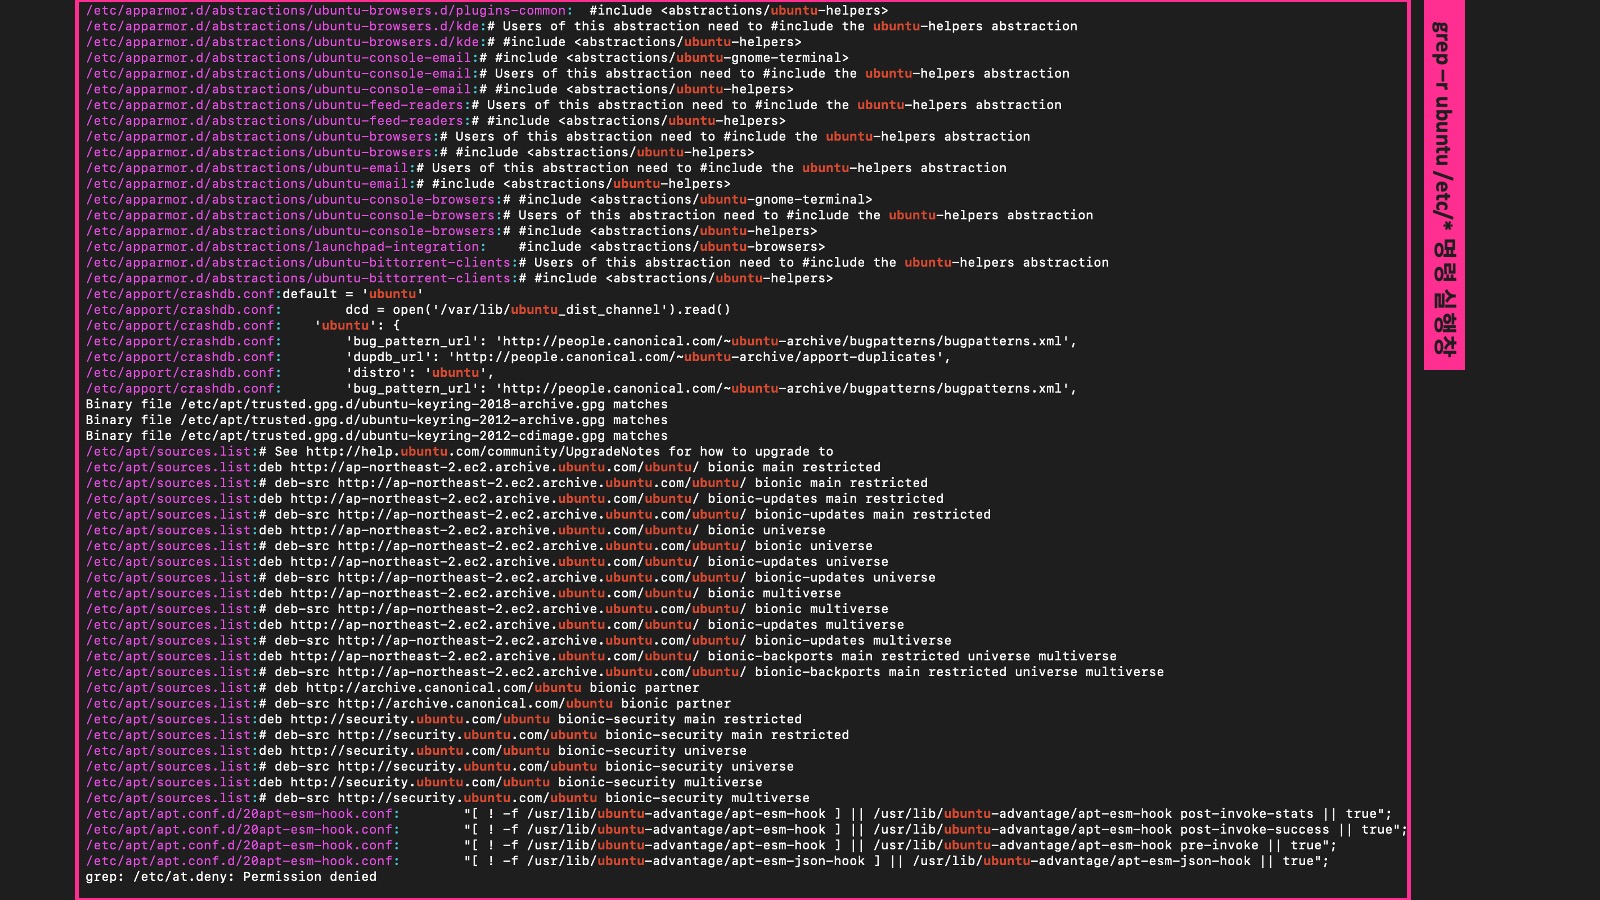Select 20apt-esm-hook.conf 'pre-invoke' line
The height and width of the screenshot is (900, 1600).
tap(711, 845)
